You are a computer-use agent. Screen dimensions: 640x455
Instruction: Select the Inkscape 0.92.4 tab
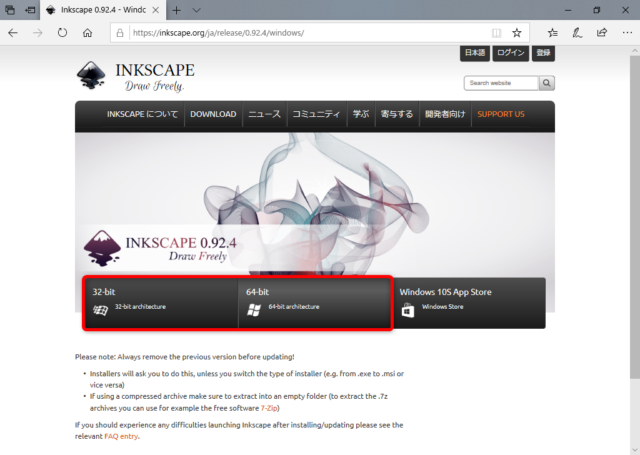(x=103, y=10)
